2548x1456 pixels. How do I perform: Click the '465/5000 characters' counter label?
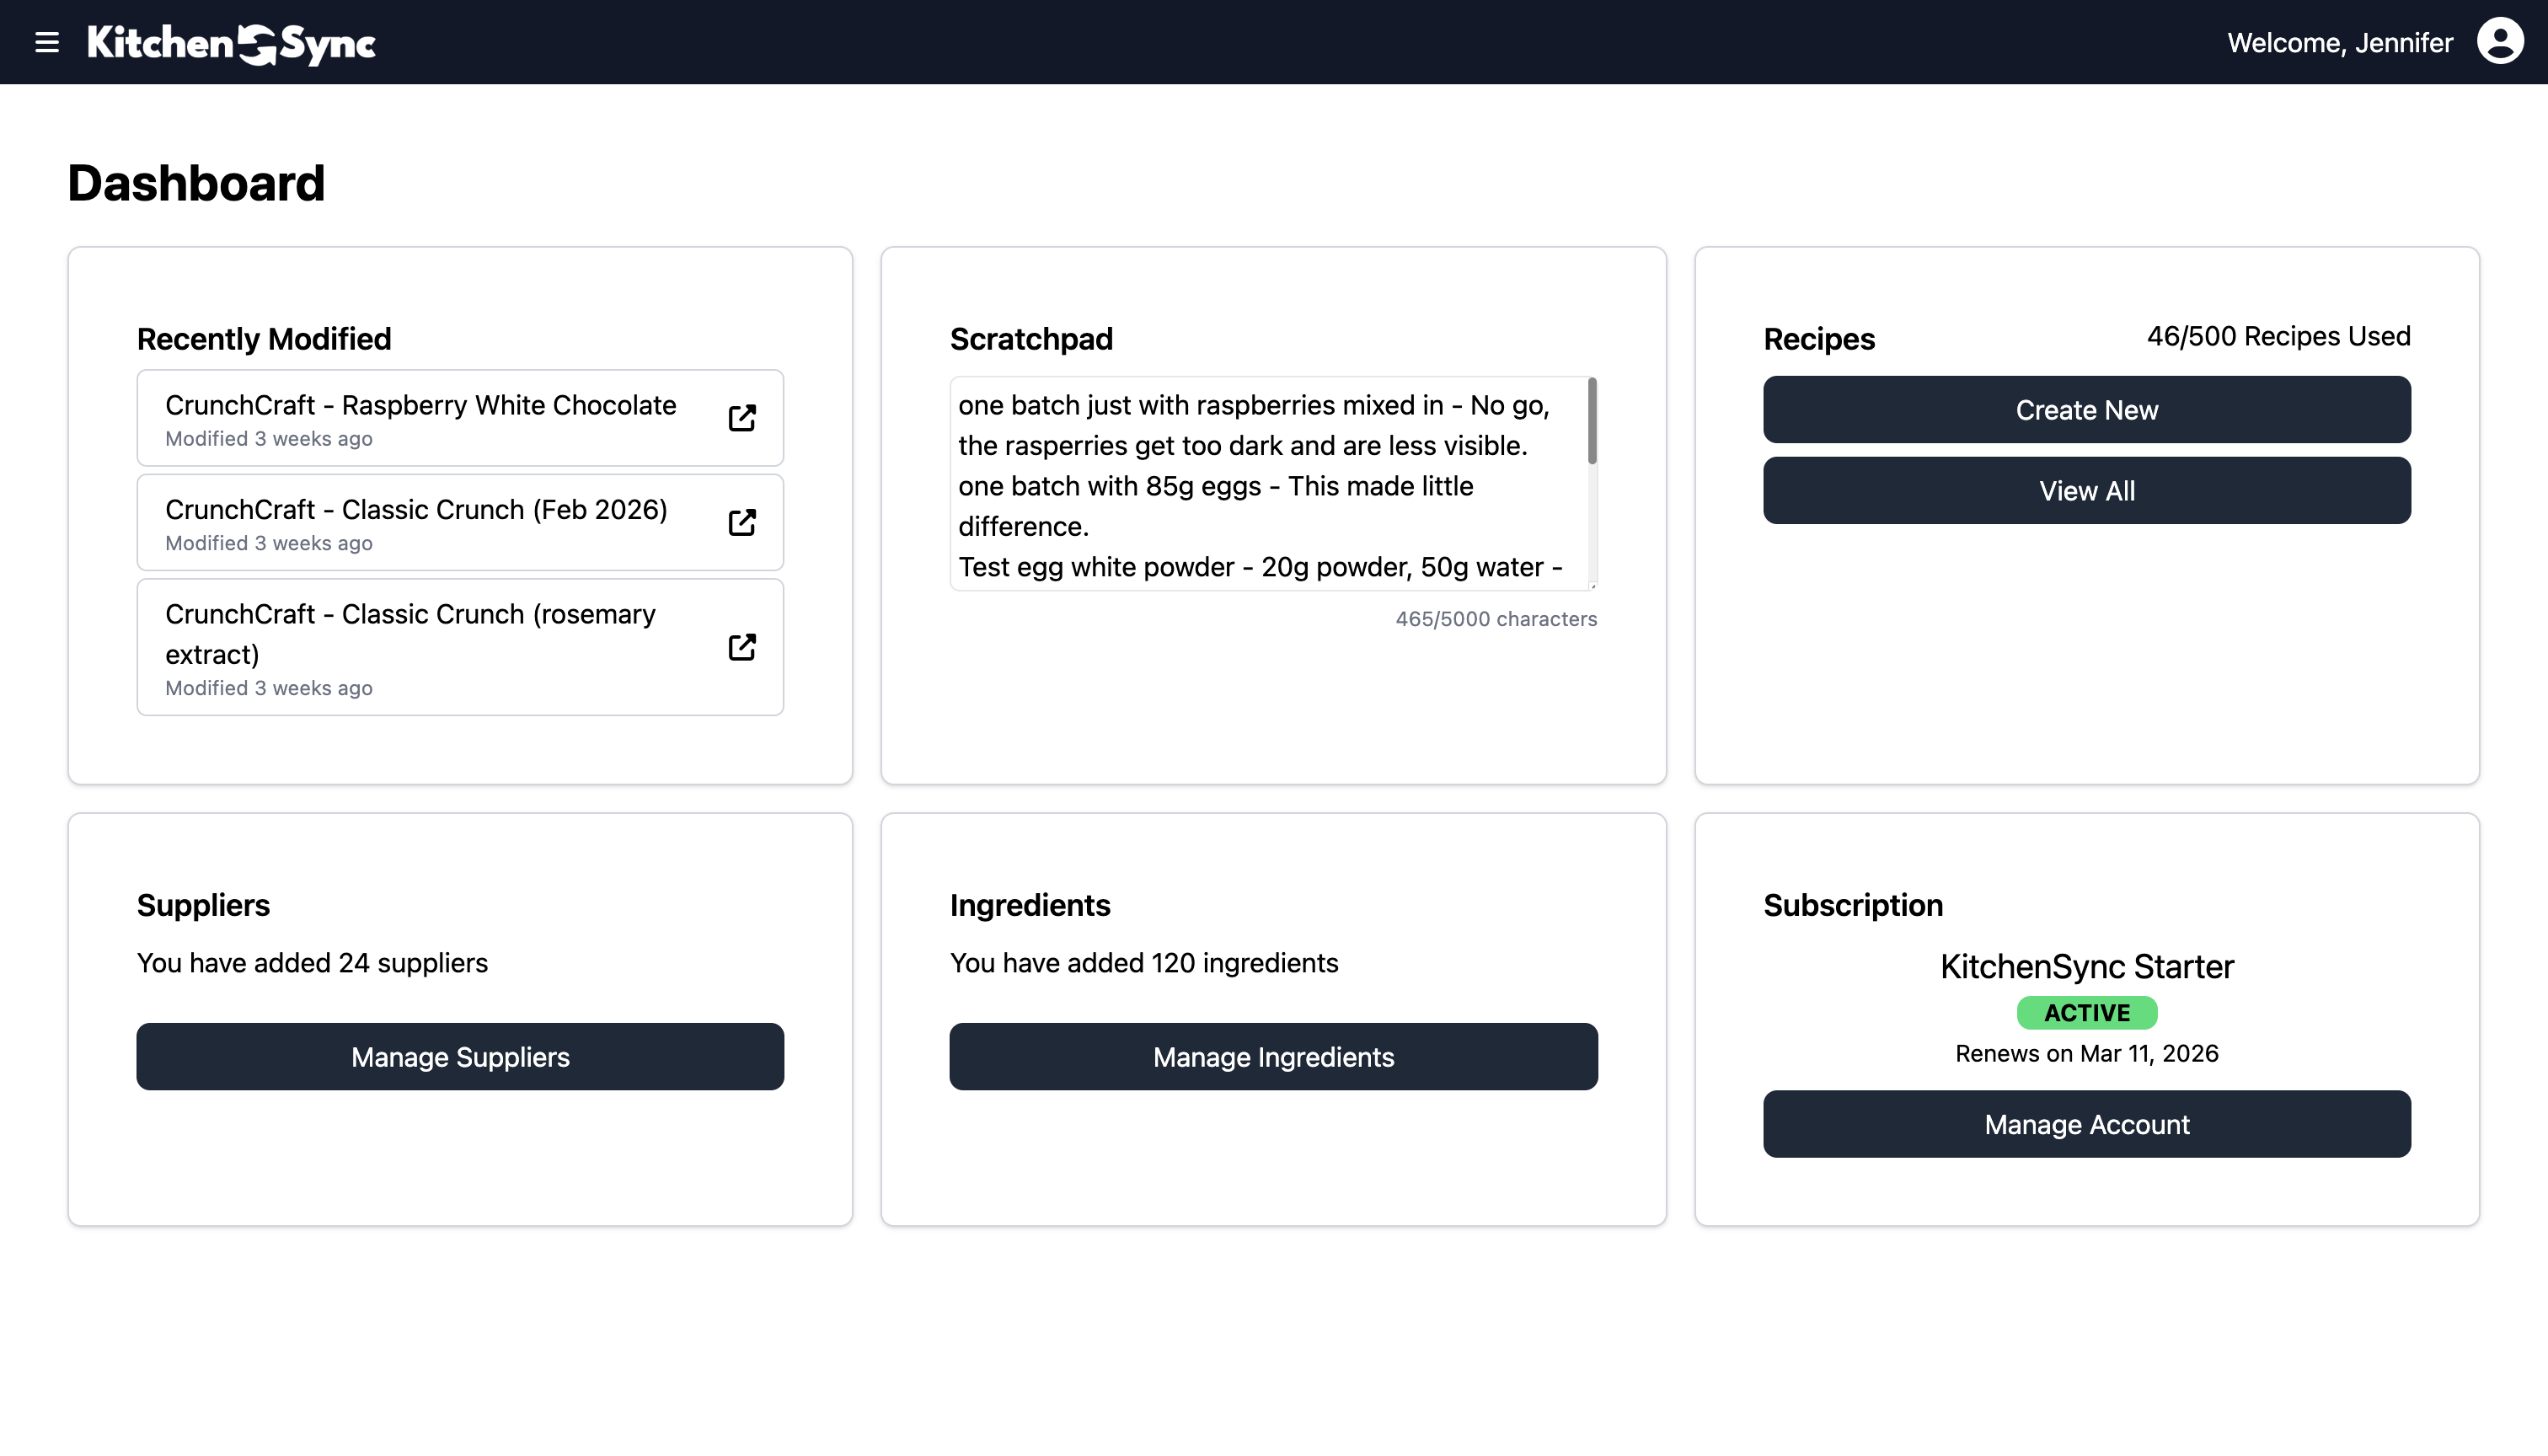pos(1495,618)
